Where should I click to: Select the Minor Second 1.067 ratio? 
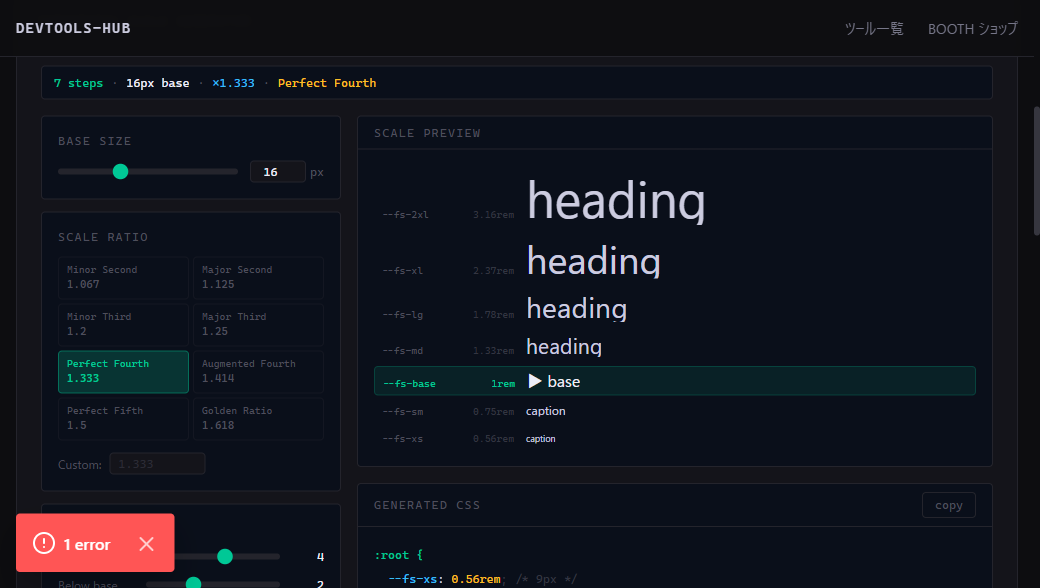pos(123,277)
